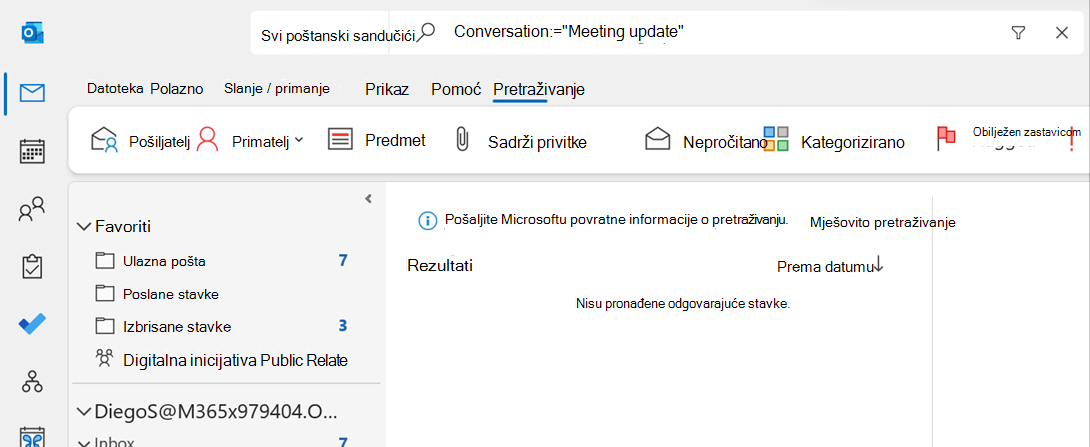Filter by Kategorizirano categories
Screen dimensions: 1090x447
coord(833,141)
